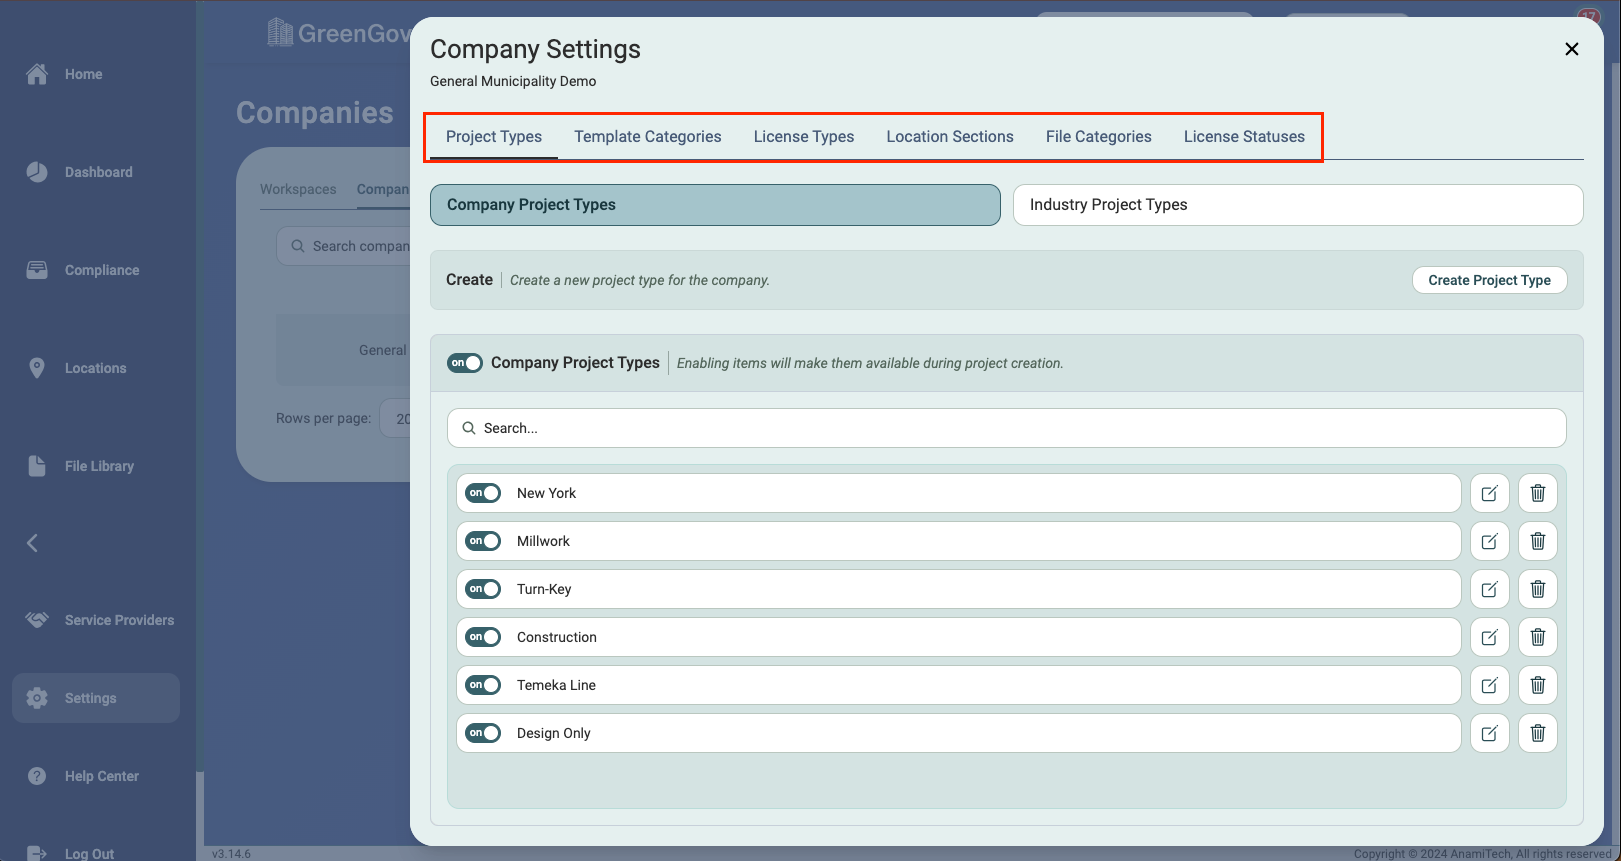
Task: Collapse the sidebar with the left chevron
Action: (32, 543)
